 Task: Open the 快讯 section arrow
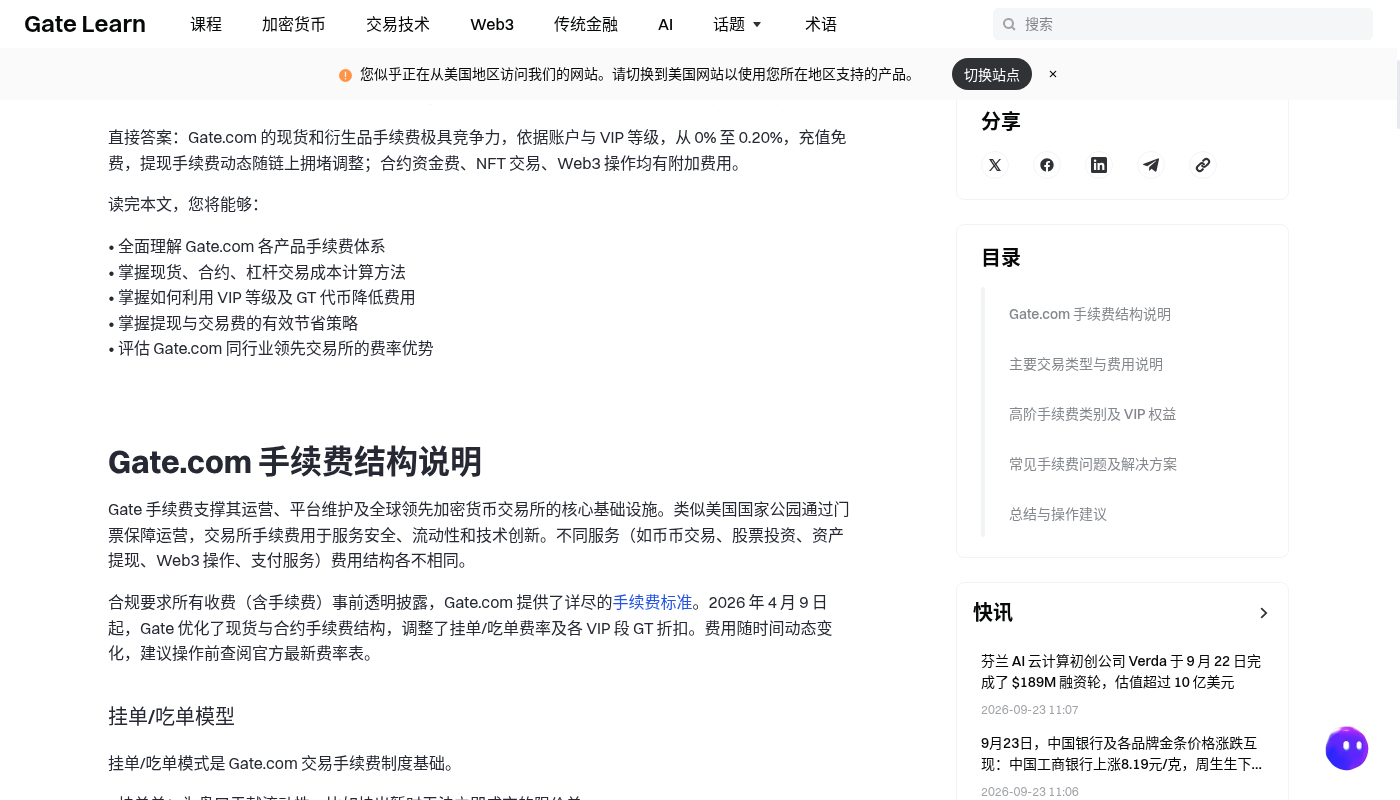1264,613
